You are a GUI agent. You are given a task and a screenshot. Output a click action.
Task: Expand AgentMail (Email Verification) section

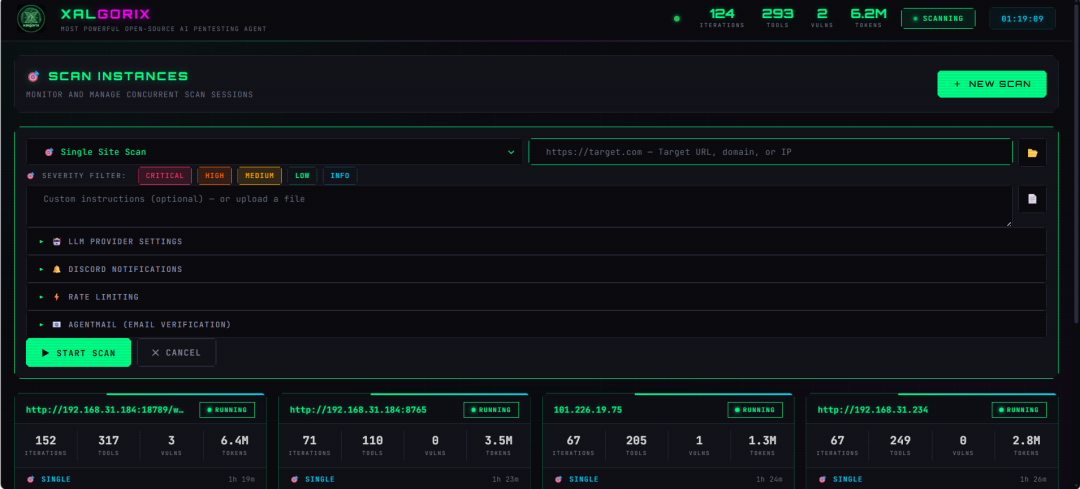coord(537,324)
